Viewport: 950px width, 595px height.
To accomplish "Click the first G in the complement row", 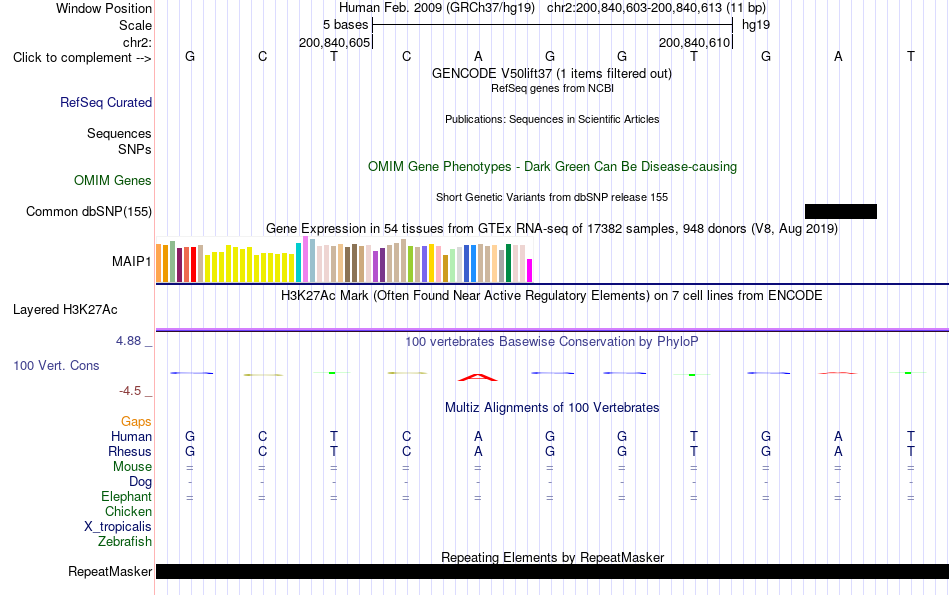I will pos(190,56).
